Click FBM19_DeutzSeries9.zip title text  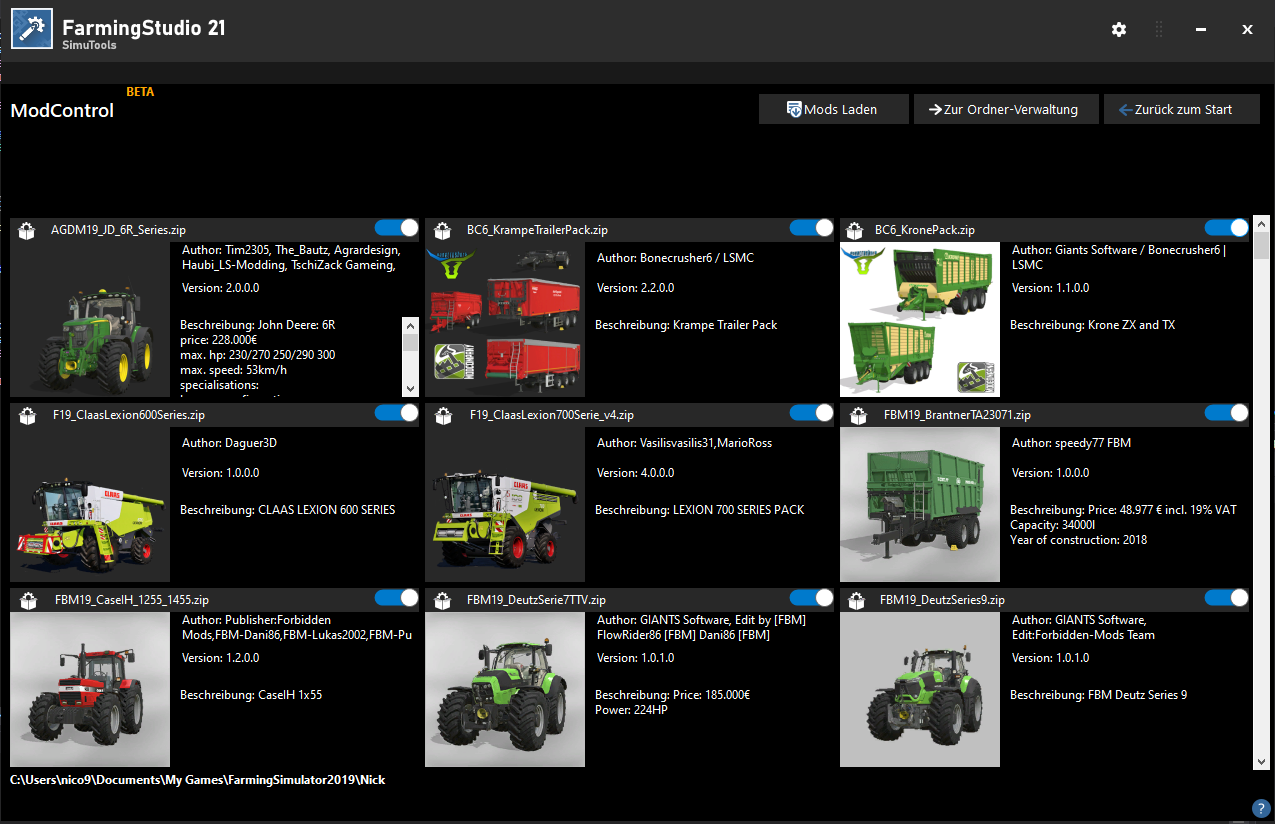(942, 600)
